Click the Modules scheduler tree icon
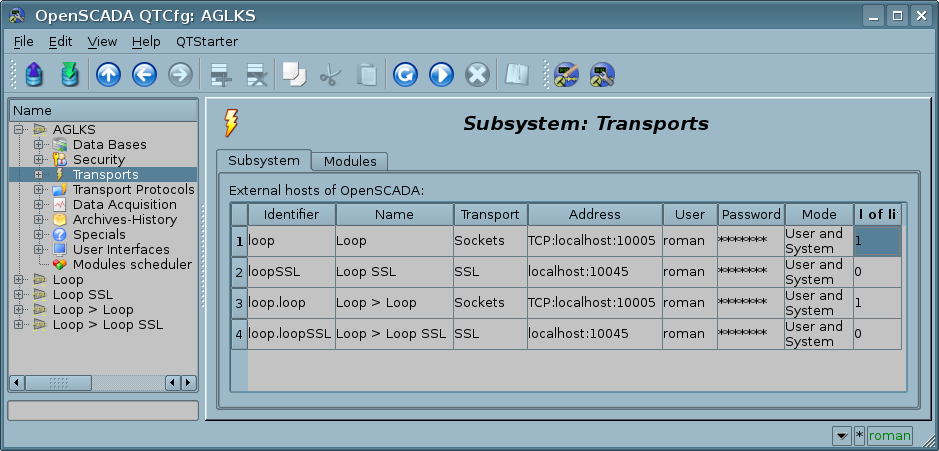The image size is (939, 451). (x=60, y=265)
